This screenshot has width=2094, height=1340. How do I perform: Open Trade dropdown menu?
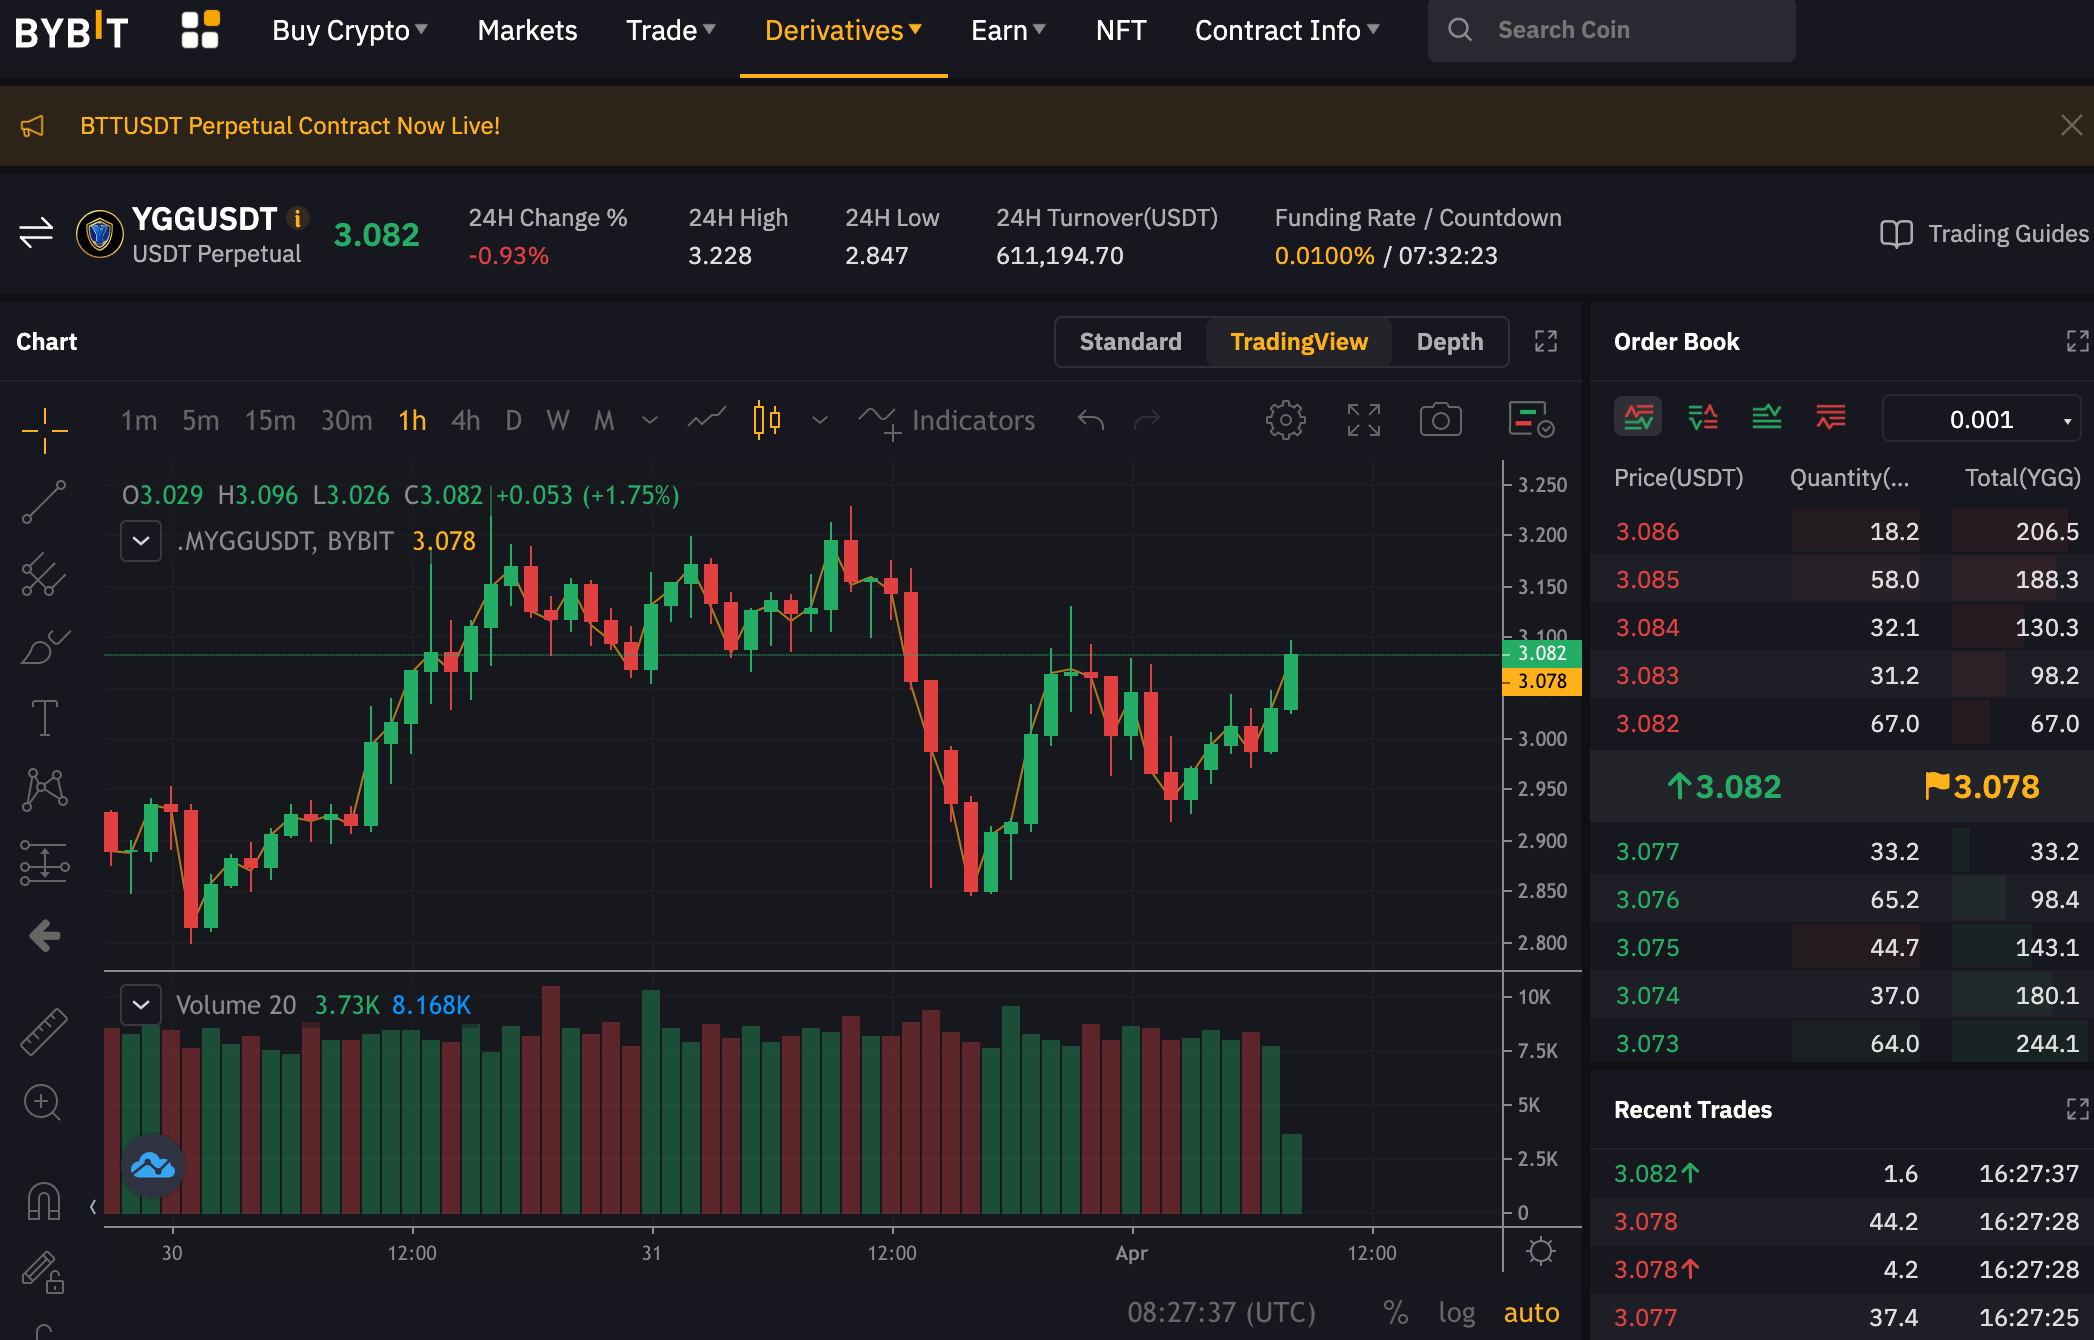(x=671, y=30)
